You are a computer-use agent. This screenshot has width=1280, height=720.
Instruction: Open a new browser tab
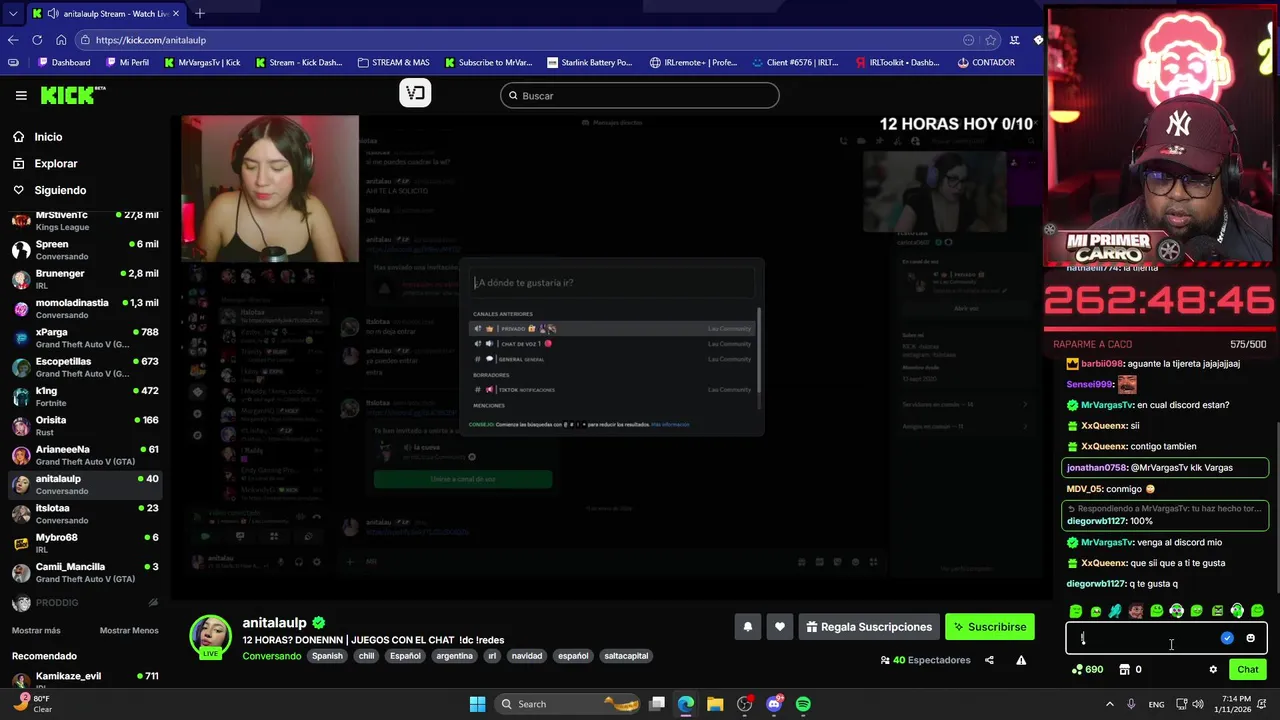pyautogui.click(x=200, y=13)
